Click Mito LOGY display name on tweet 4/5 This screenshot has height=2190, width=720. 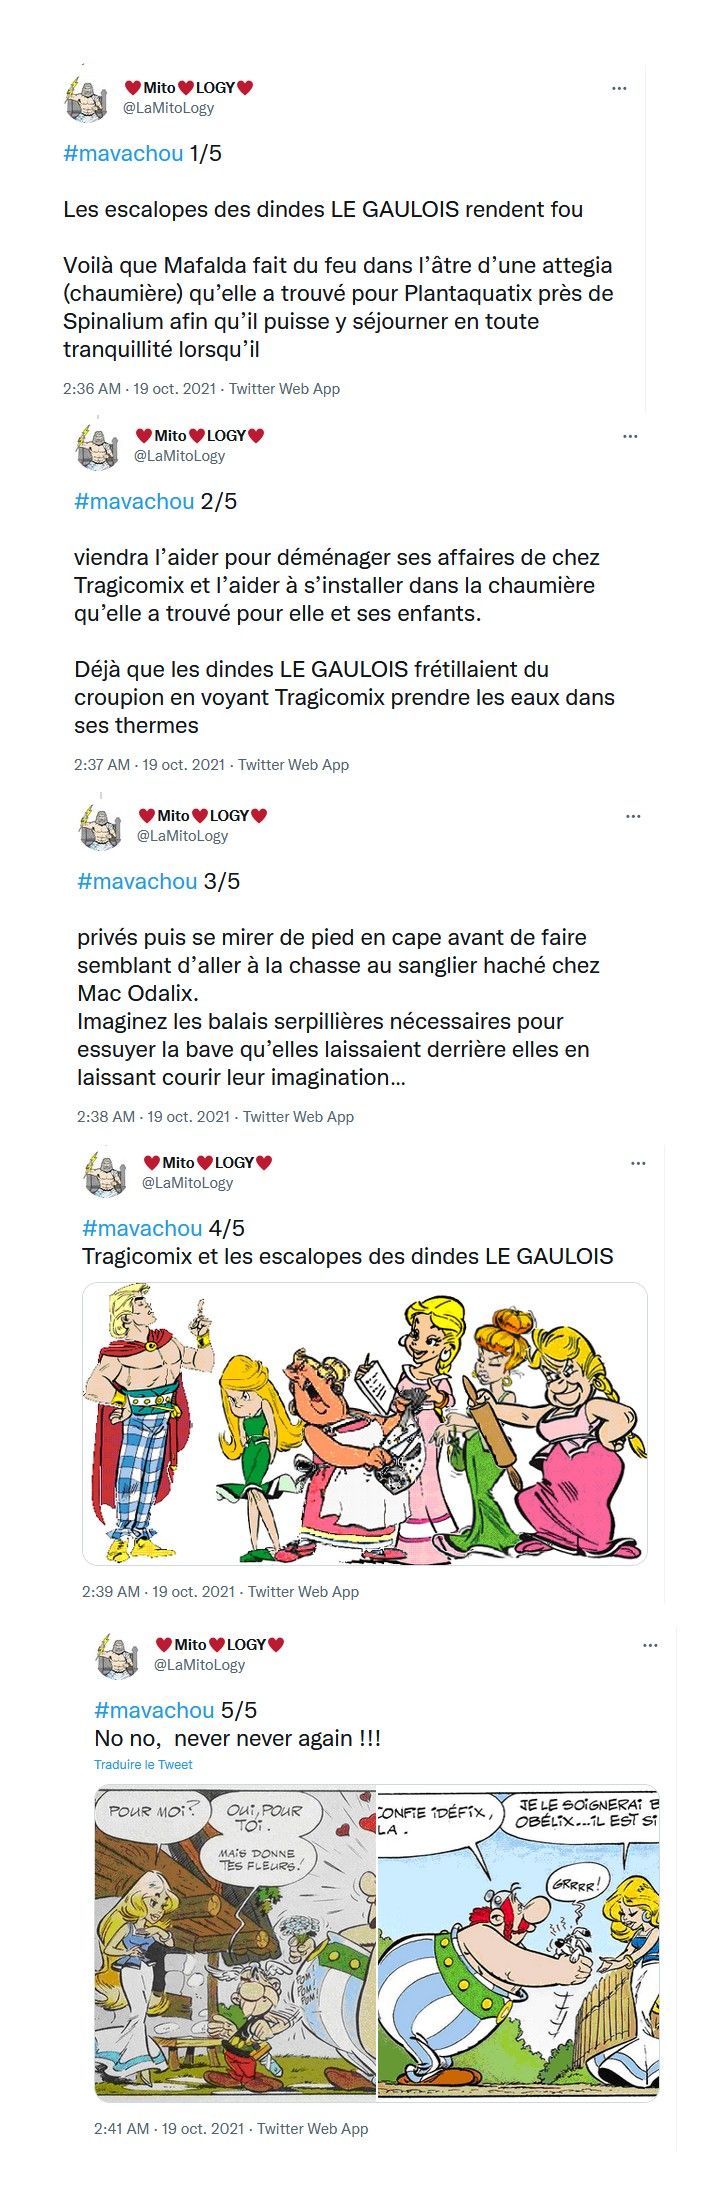[x=208, y=1162]
